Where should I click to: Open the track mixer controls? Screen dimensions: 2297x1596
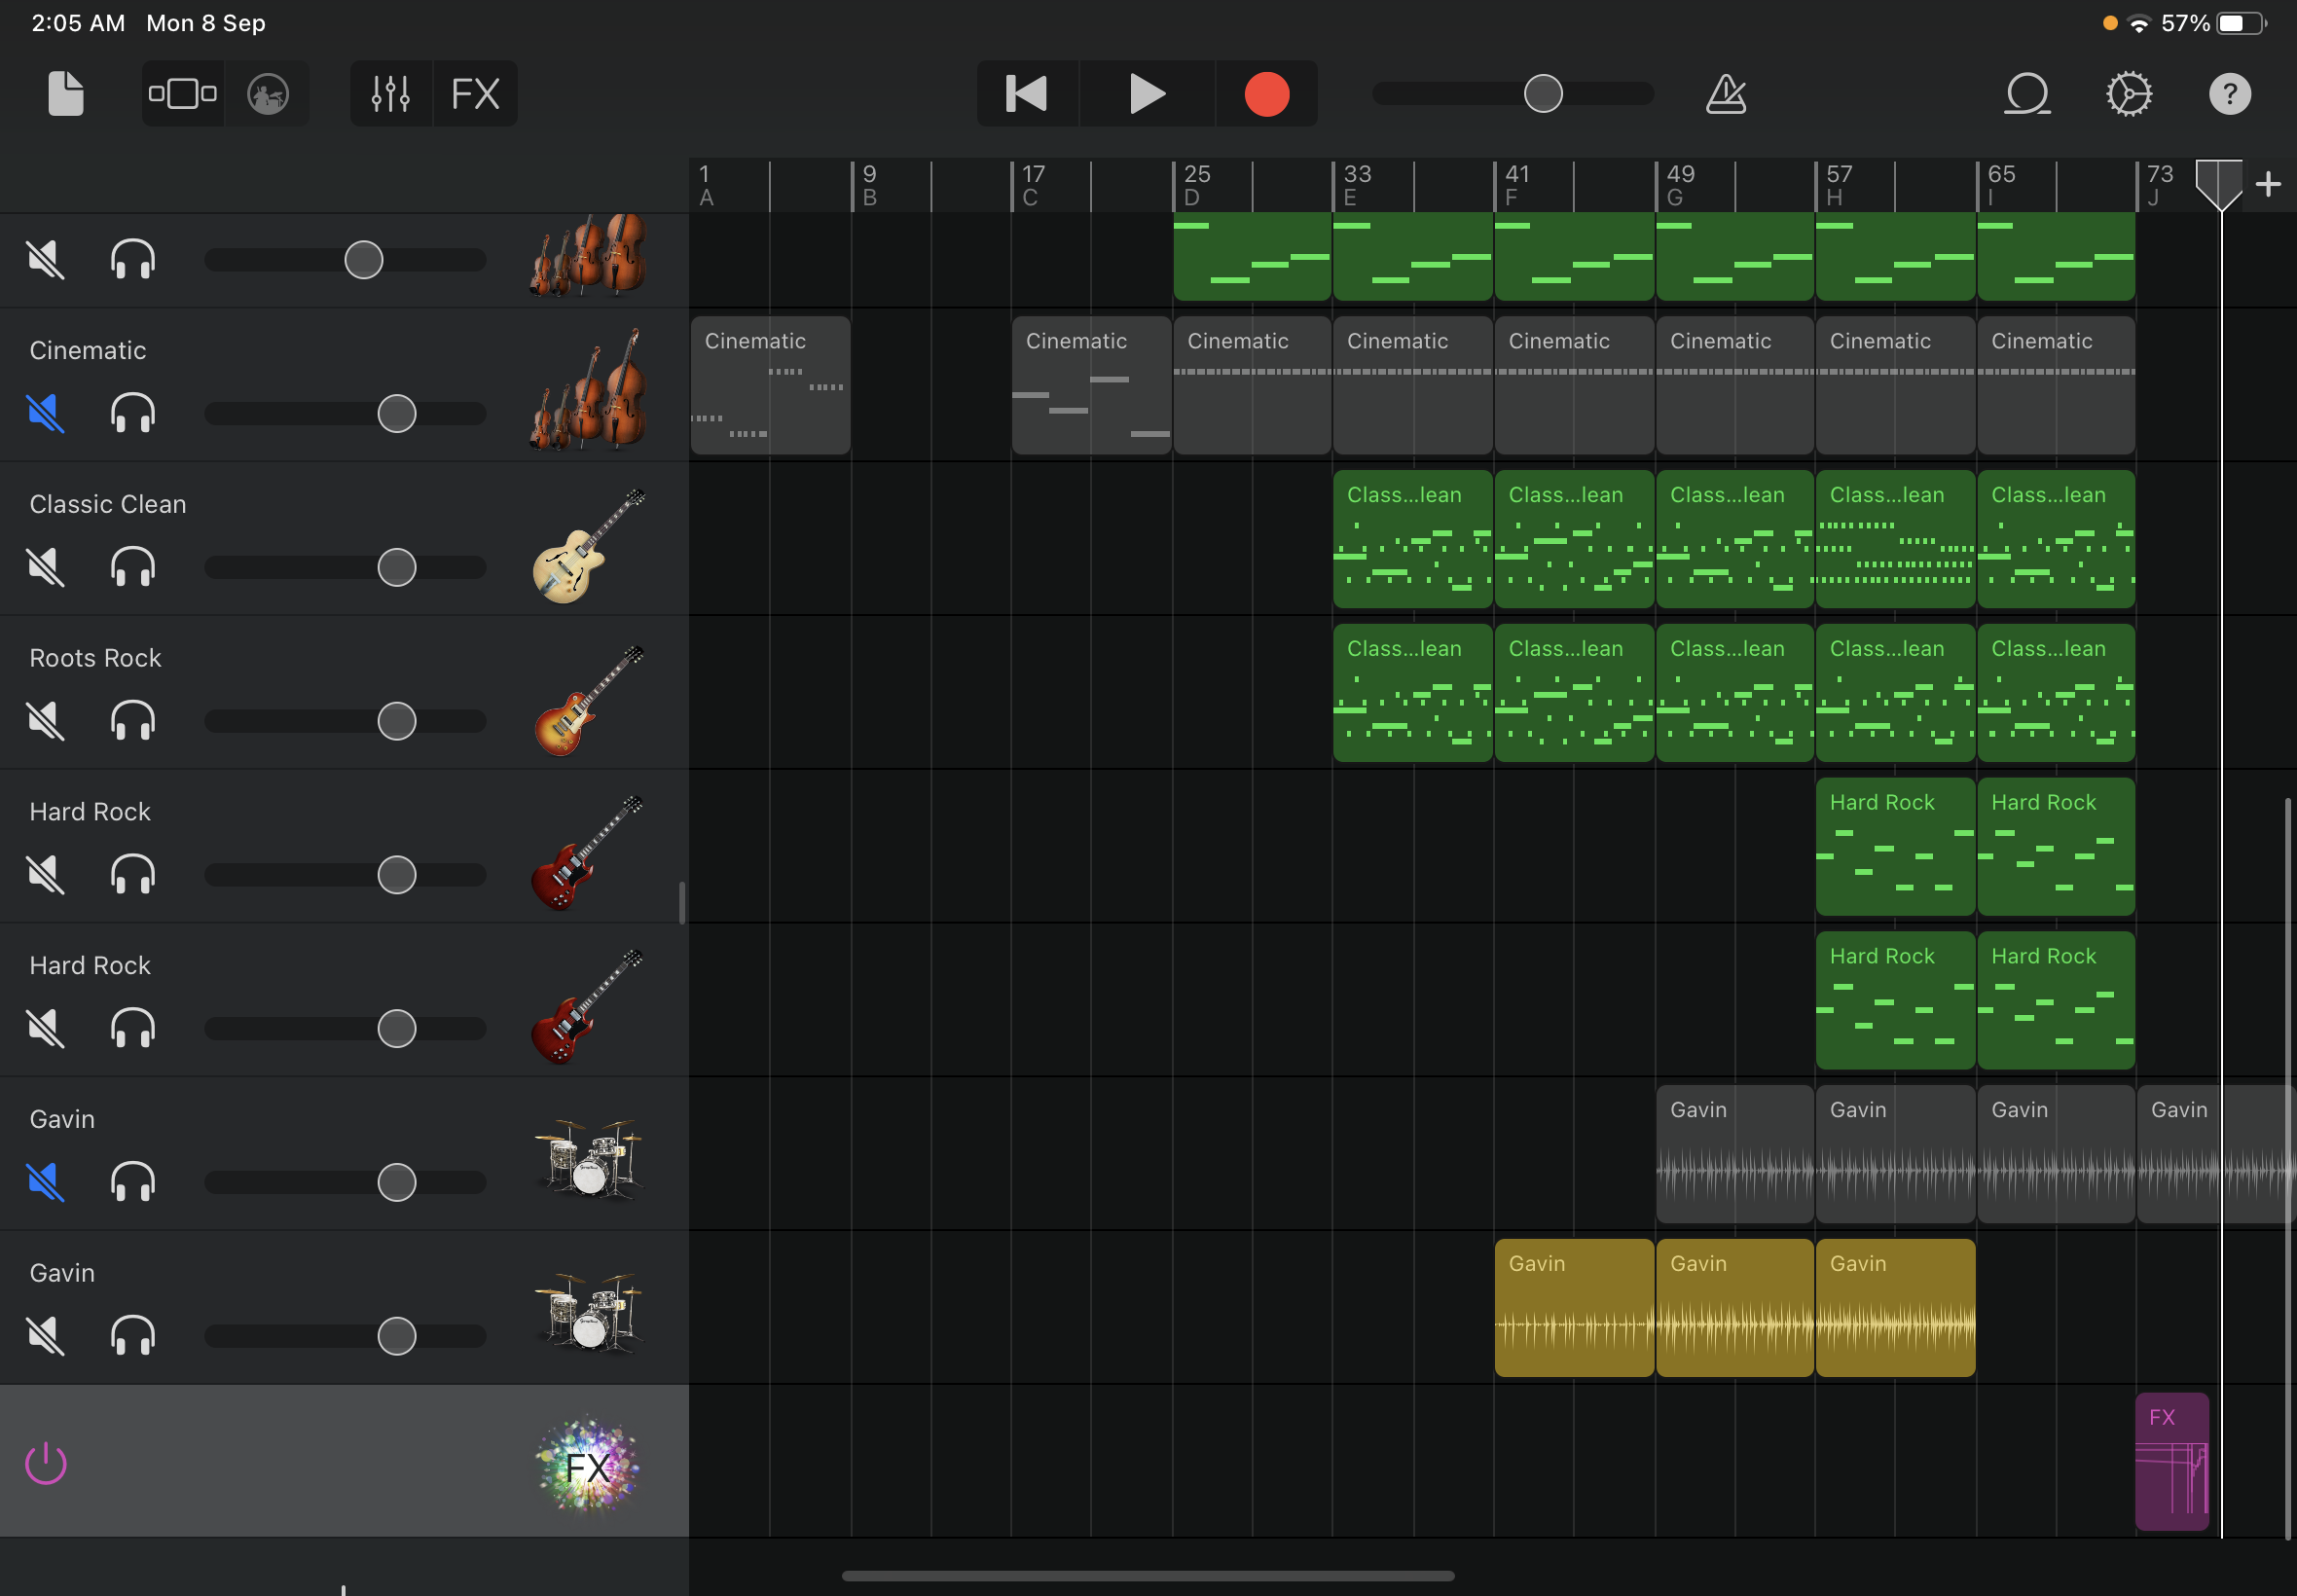(x=390, y=94)
